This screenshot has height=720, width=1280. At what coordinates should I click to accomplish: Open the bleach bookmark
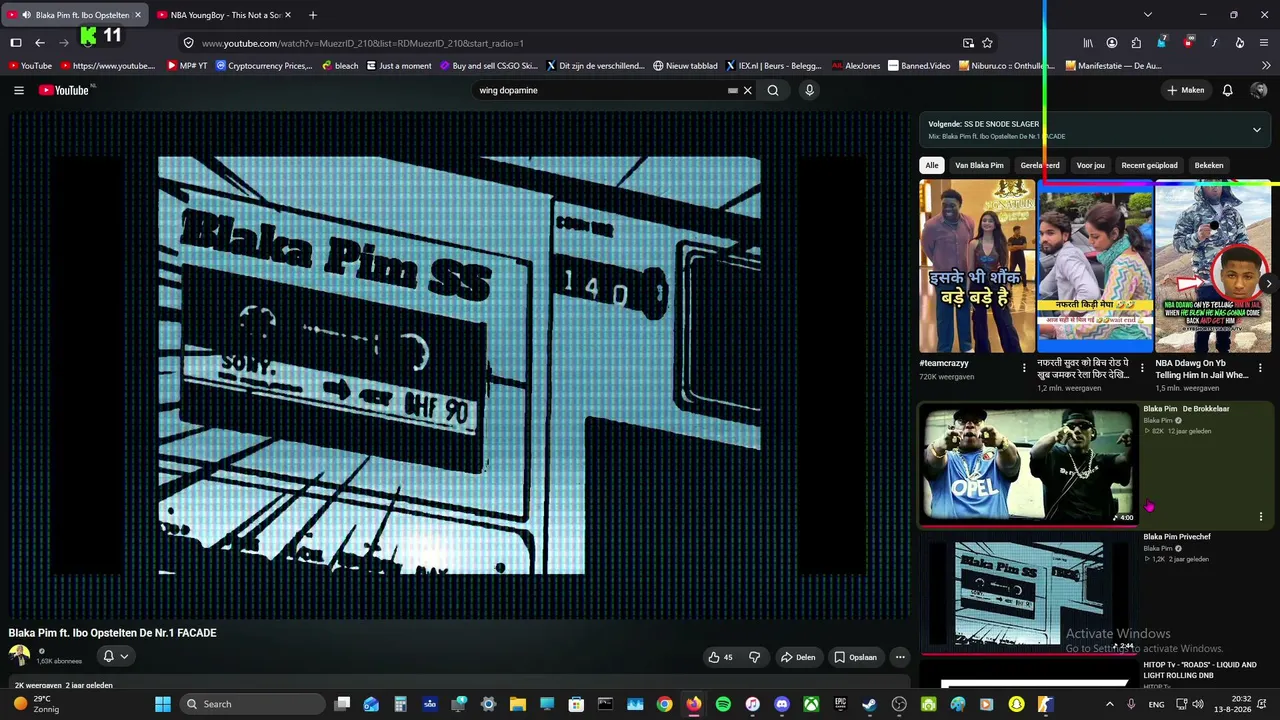pyautogui.click(x=340, y=66)
